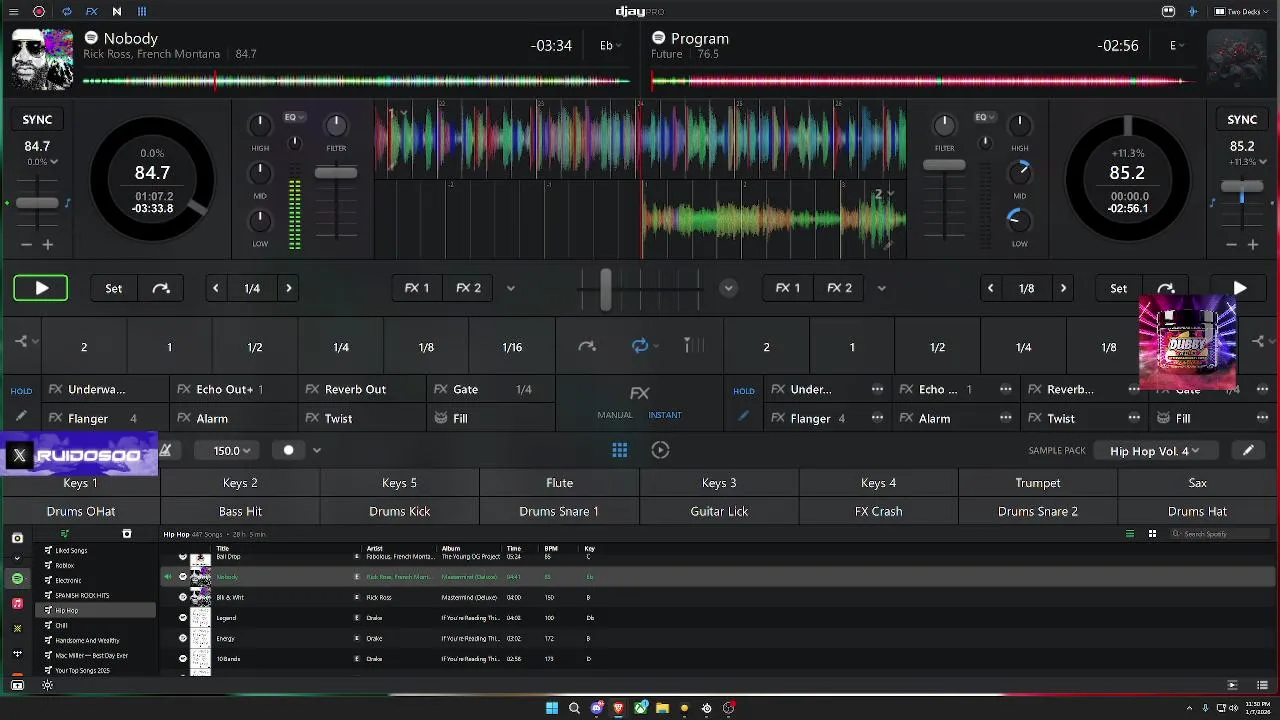The width and height of the screenshot is (1280, 720).
Task: Set a cue point on the left deck
Action: [114, 288]
